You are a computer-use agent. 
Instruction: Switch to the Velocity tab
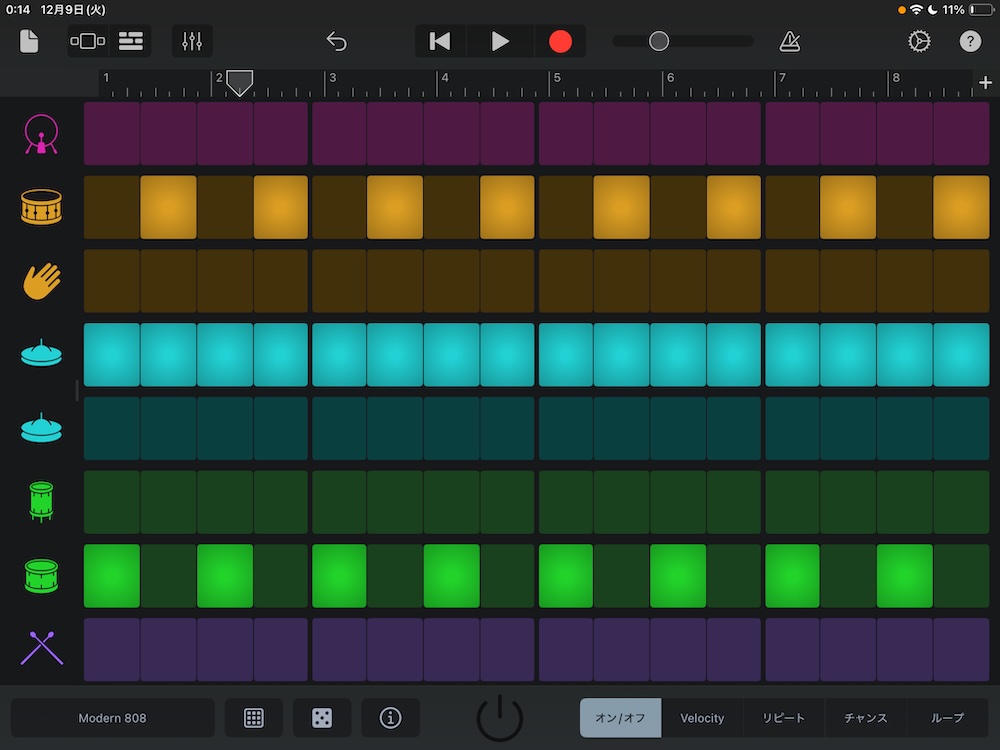[702, 717]
